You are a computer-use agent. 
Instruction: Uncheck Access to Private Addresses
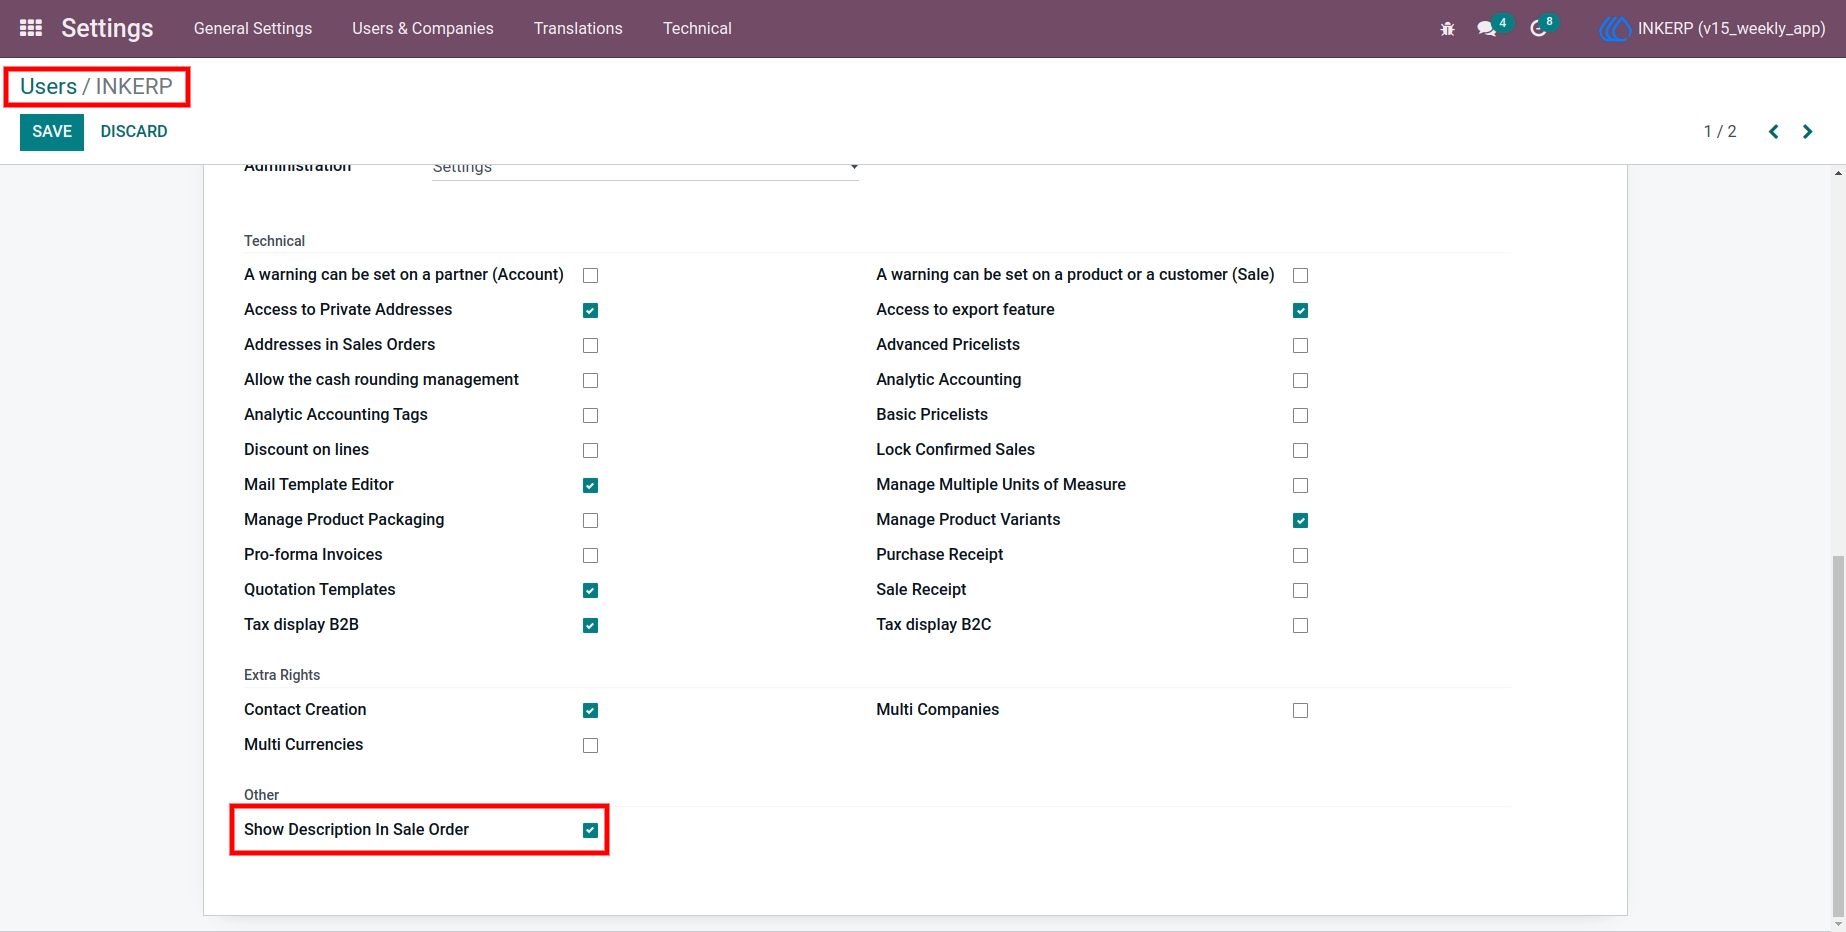click(x=590, y=310)
